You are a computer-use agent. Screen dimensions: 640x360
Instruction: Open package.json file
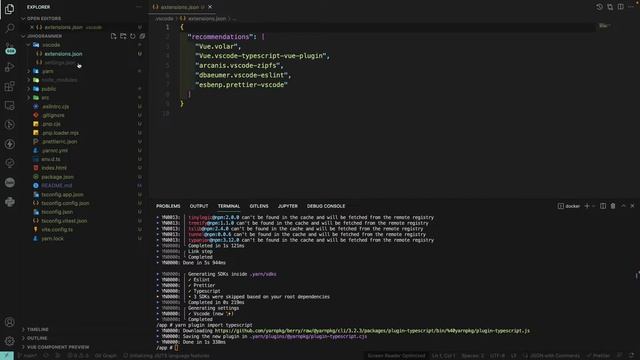[x=57, y=177]
